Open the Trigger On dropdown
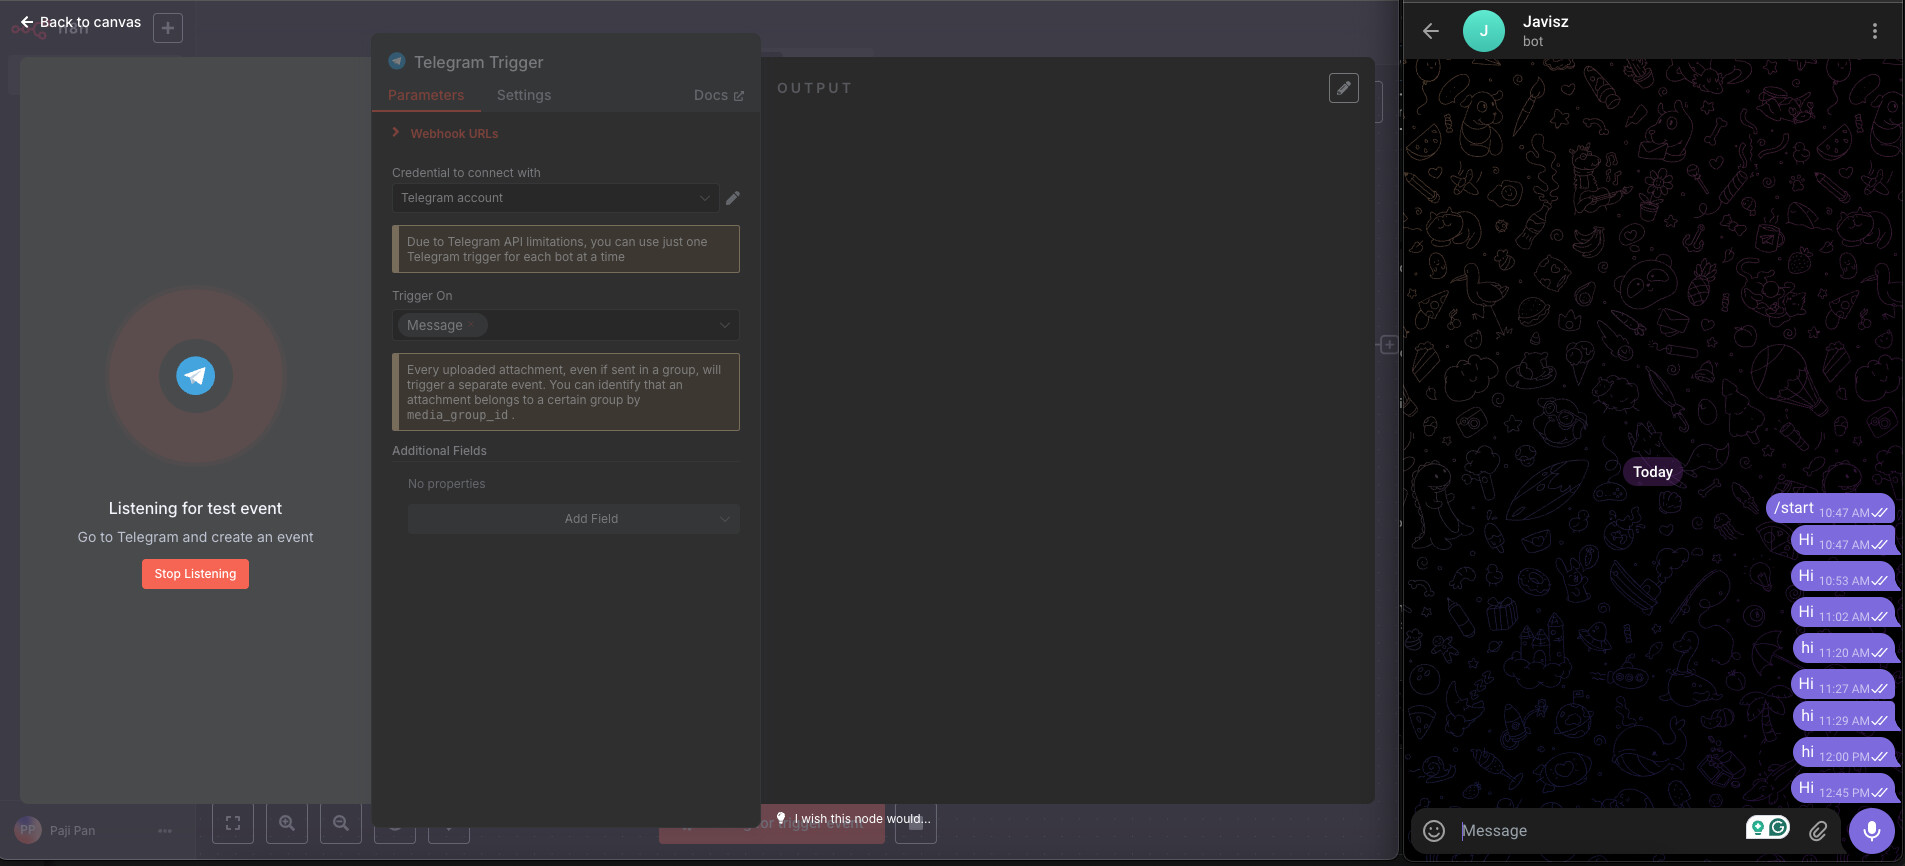Screen dimensions: 1905x866 click(566, 325)
